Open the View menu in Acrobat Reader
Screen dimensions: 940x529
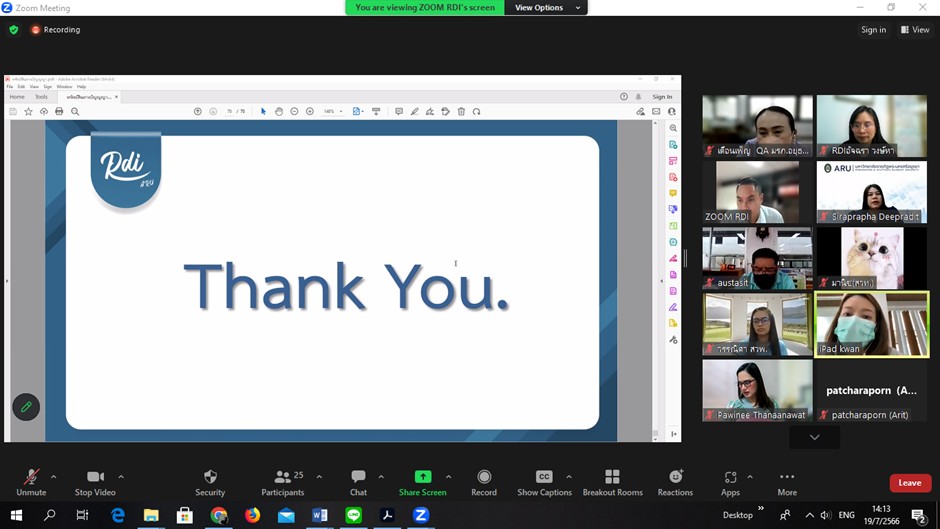(34, 86)
